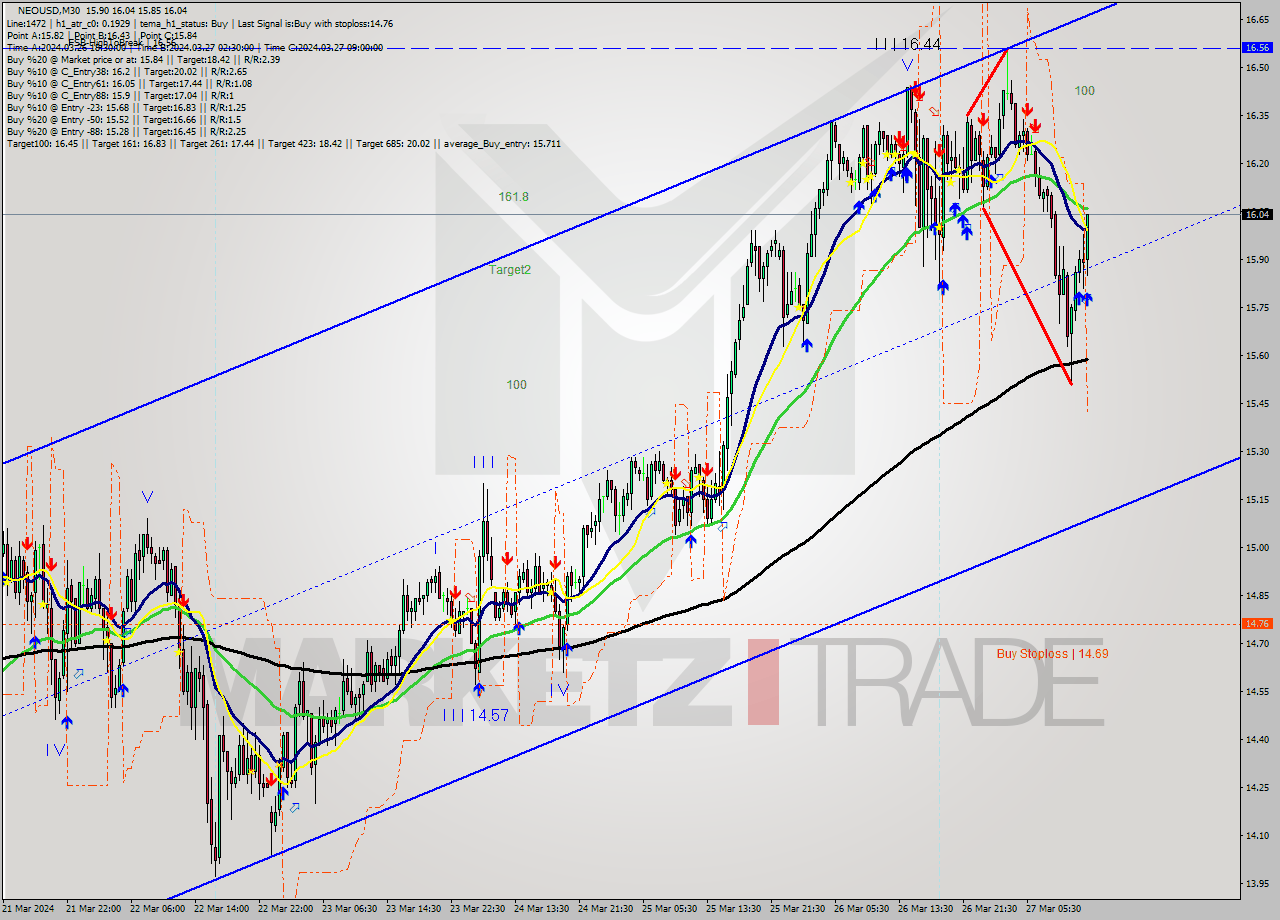Click the 'Target100: 16.45' targets summary line
Viewport: 1280px width, 920px height.
[x=283, y=143]
